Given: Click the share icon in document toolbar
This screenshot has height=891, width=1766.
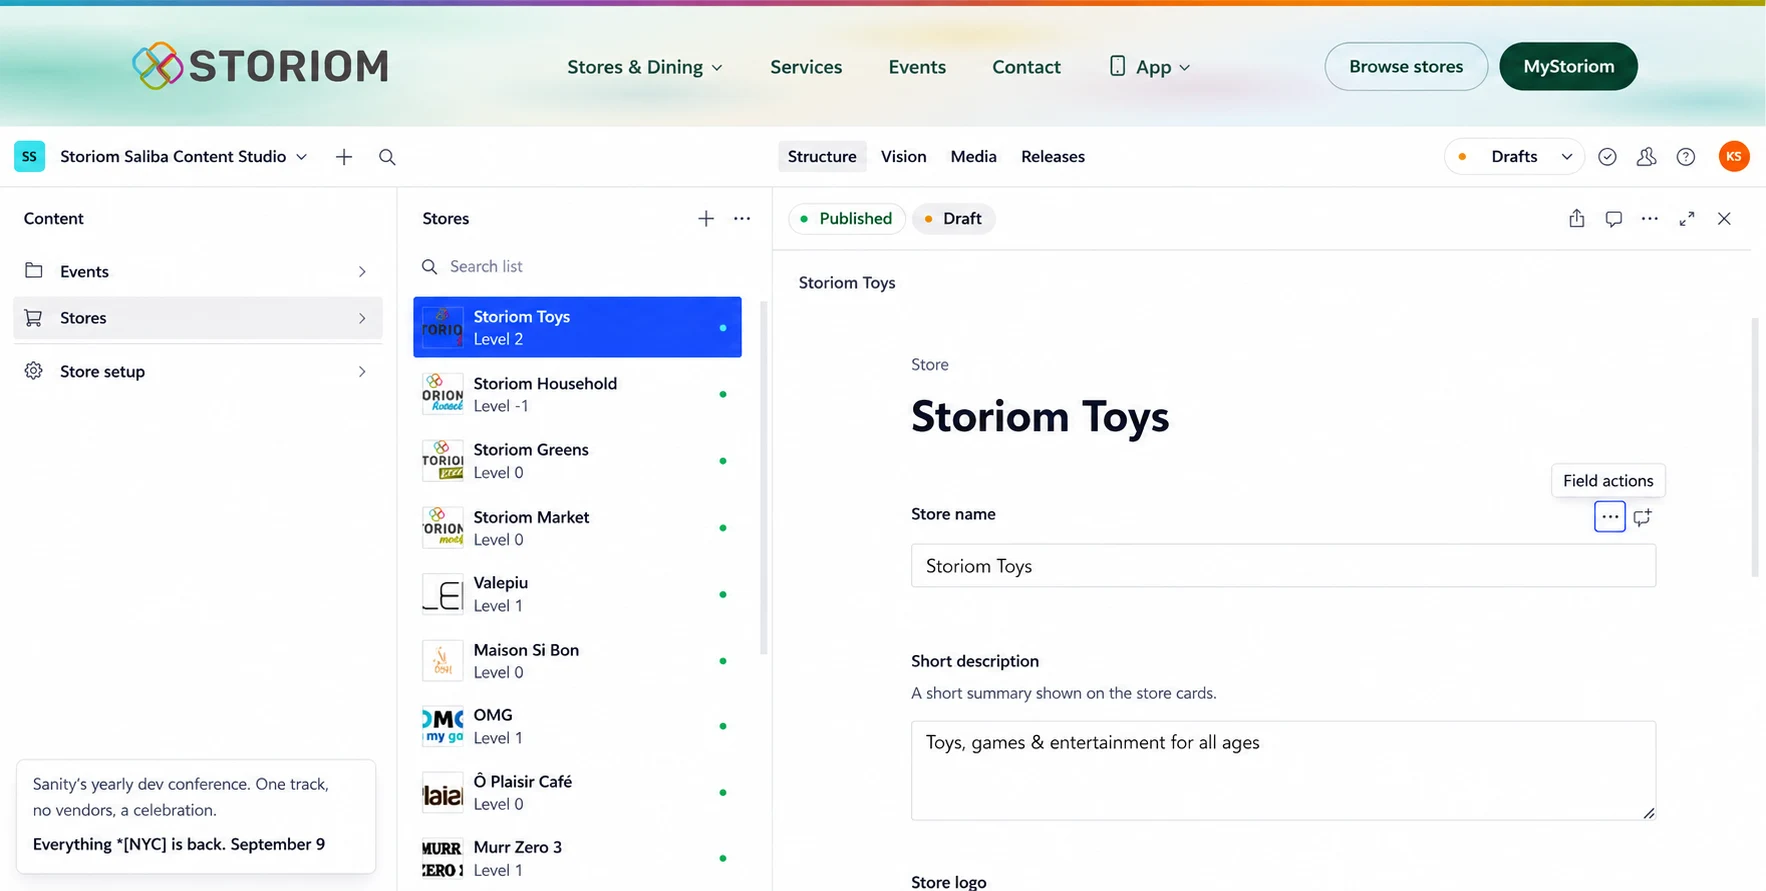Looking at the screenshot, I should (x=1577, y=218).
